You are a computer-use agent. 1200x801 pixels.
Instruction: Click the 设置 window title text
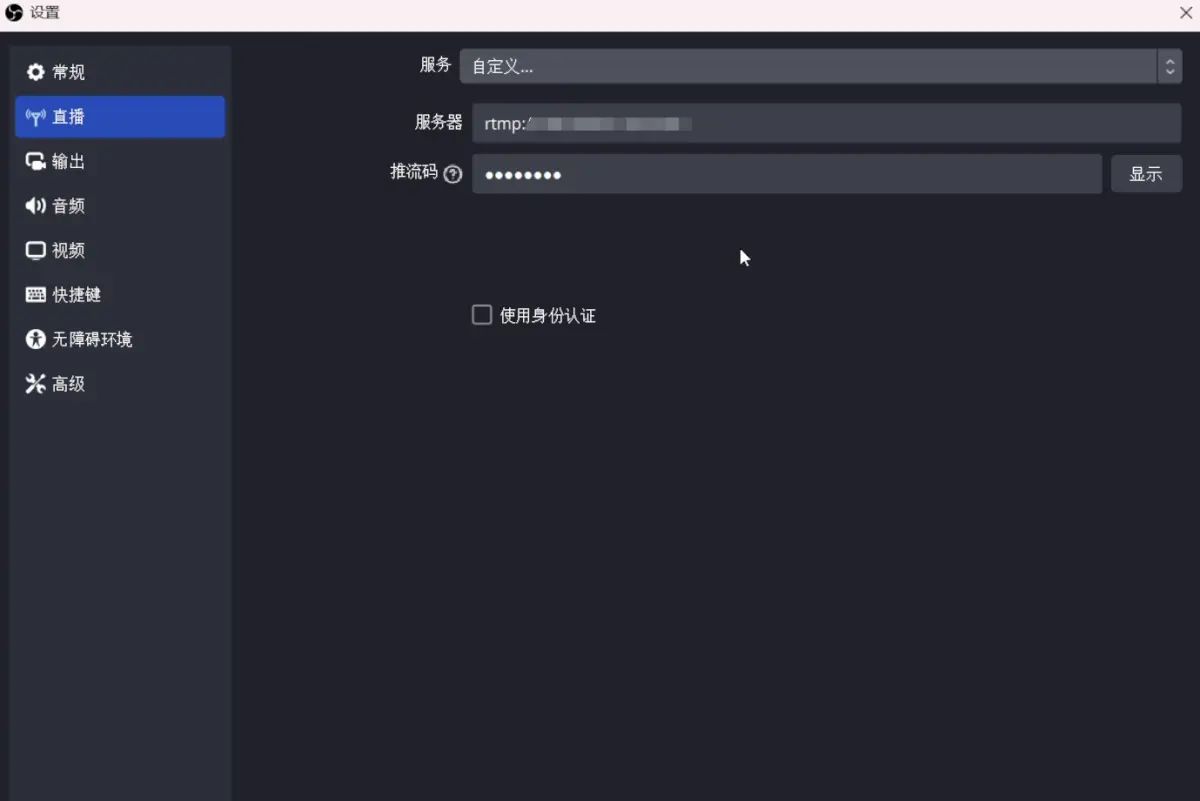pyautogui.click(x=42, y=12)
